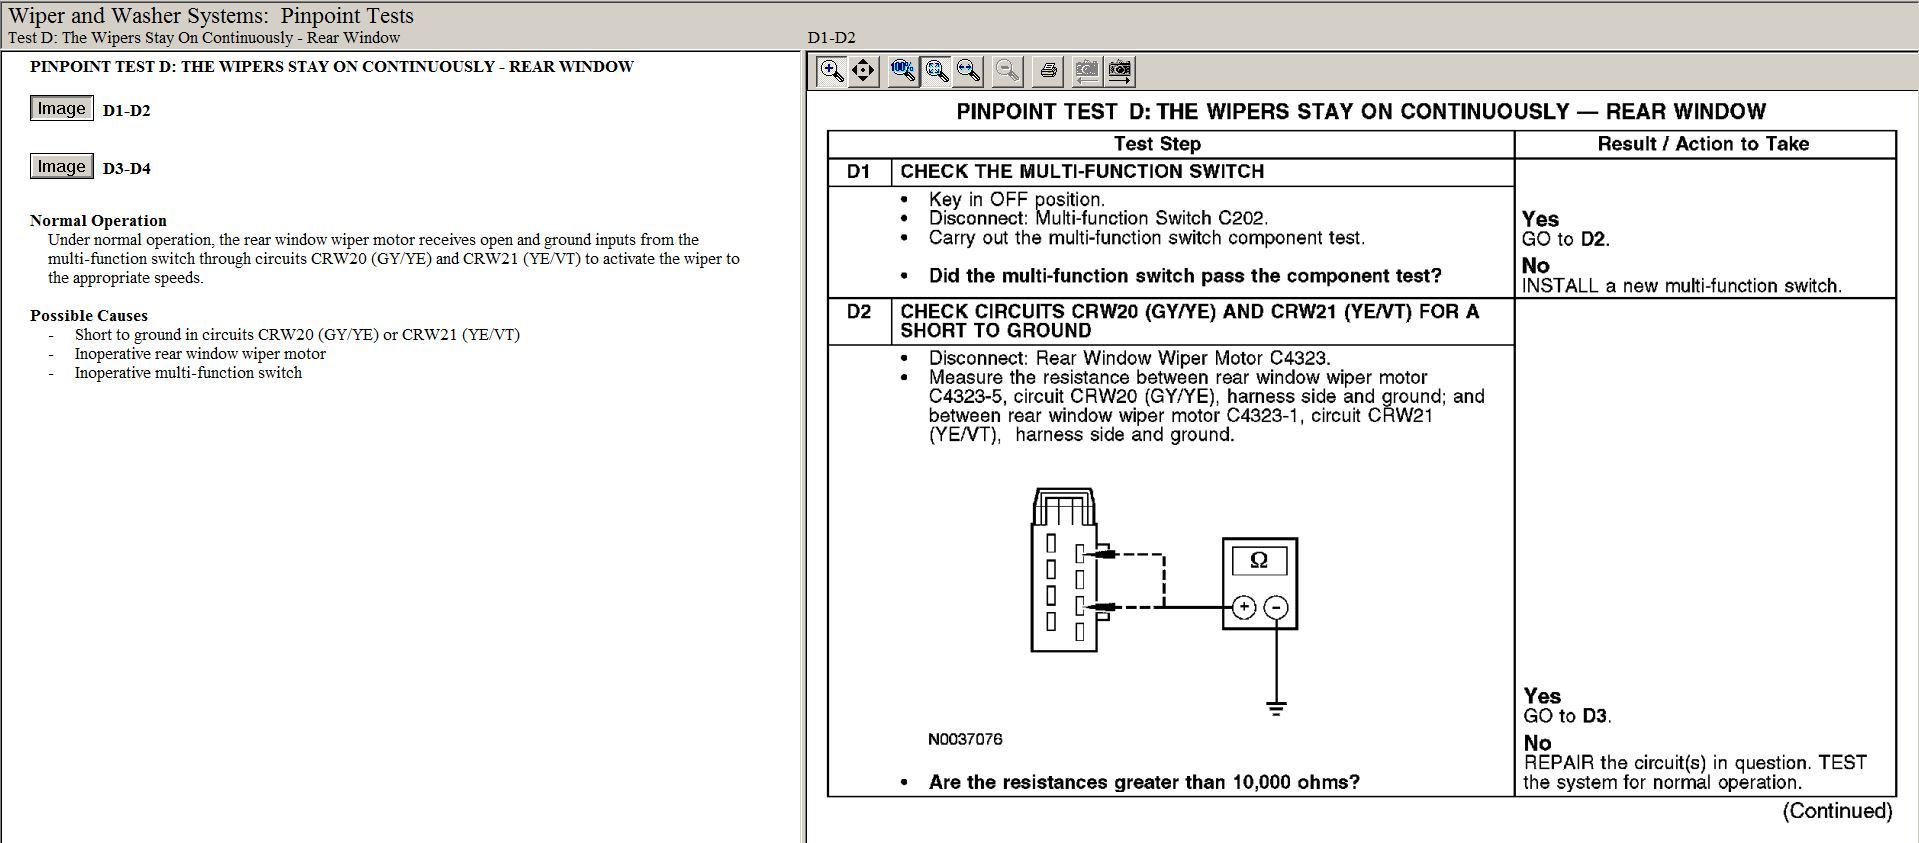Open the D1-D2 Image button
Viewport: 1919px width, 843px height.
[x=61, y=108]
